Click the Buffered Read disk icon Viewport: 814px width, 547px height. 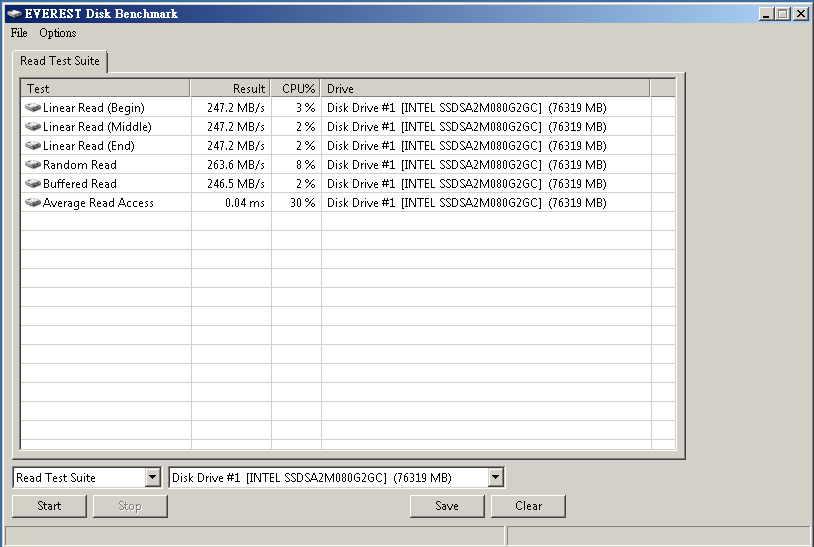click(33, 184)
